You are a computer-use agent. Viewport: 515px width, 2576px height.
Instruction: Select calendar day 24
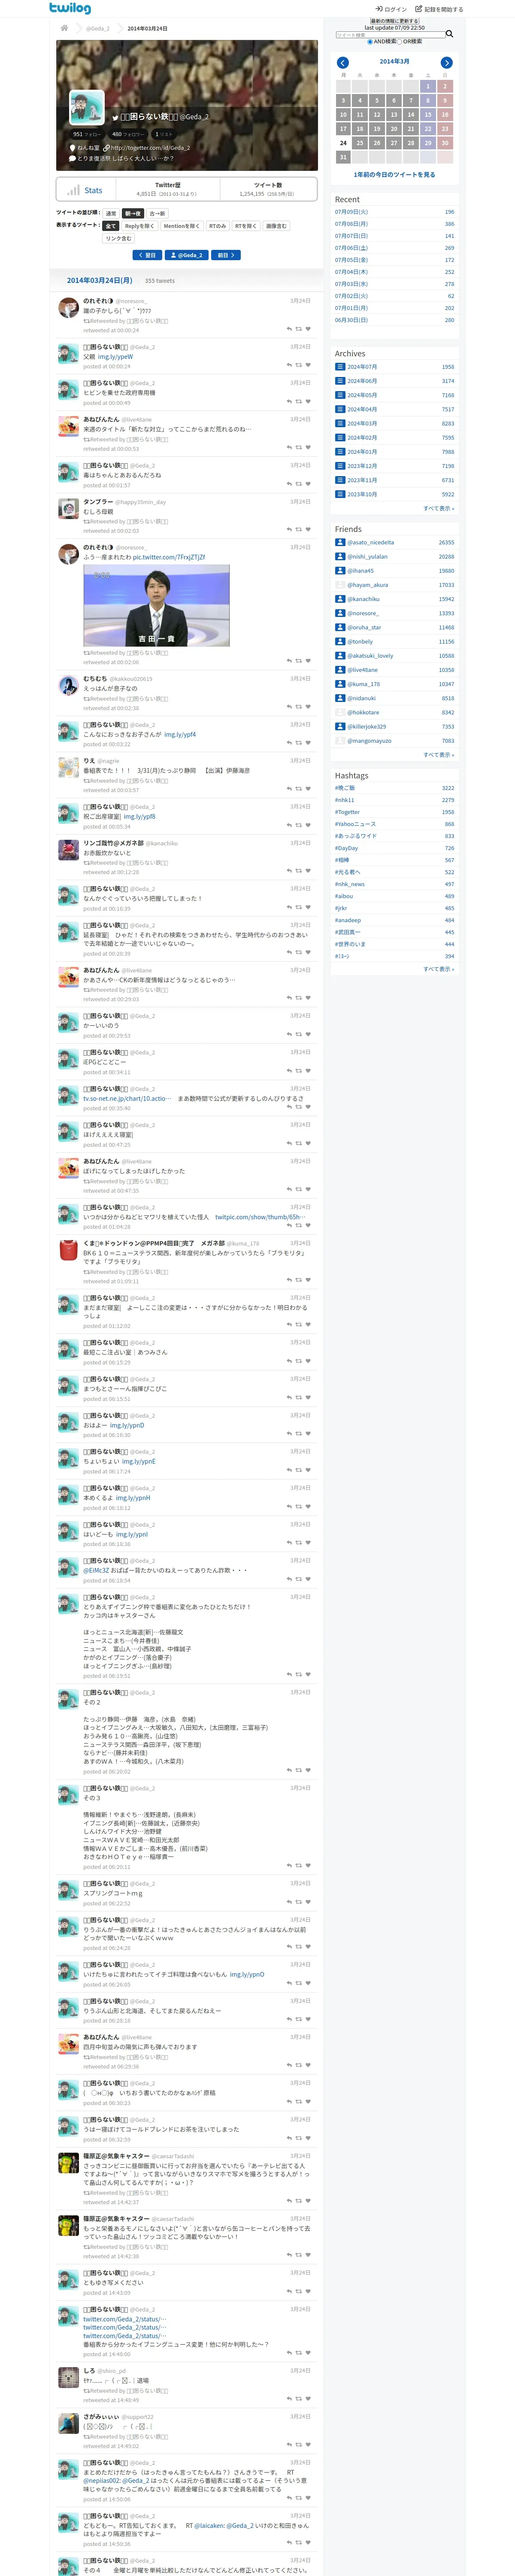343,143
